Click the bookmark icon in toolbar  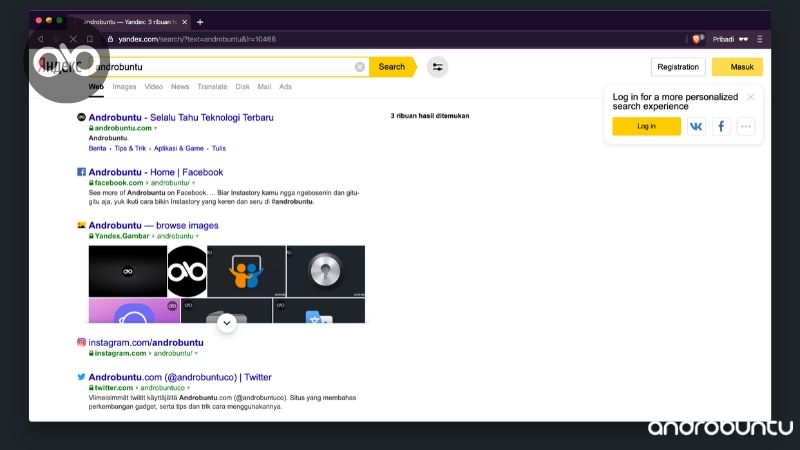[90, 39]
